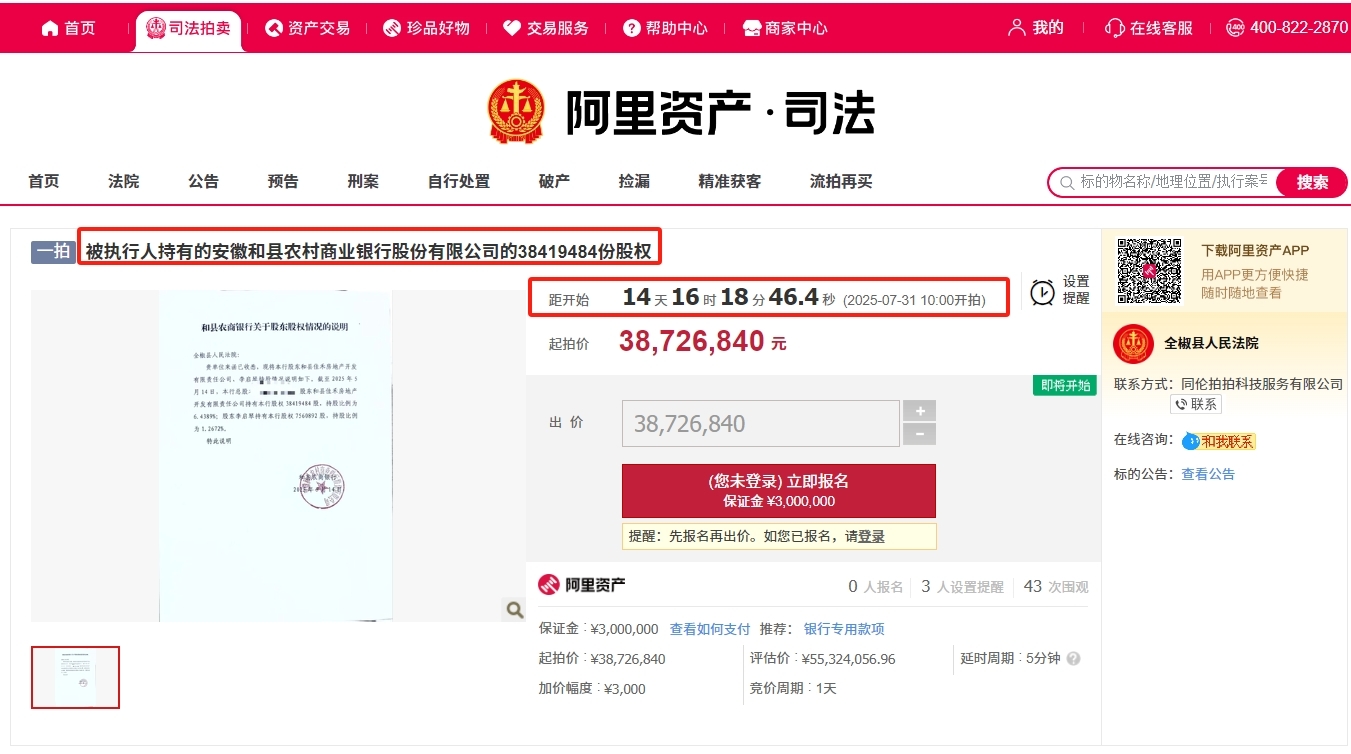
Task: Click the magnifier icon to enlarge the image
Action: coord(514,608)
